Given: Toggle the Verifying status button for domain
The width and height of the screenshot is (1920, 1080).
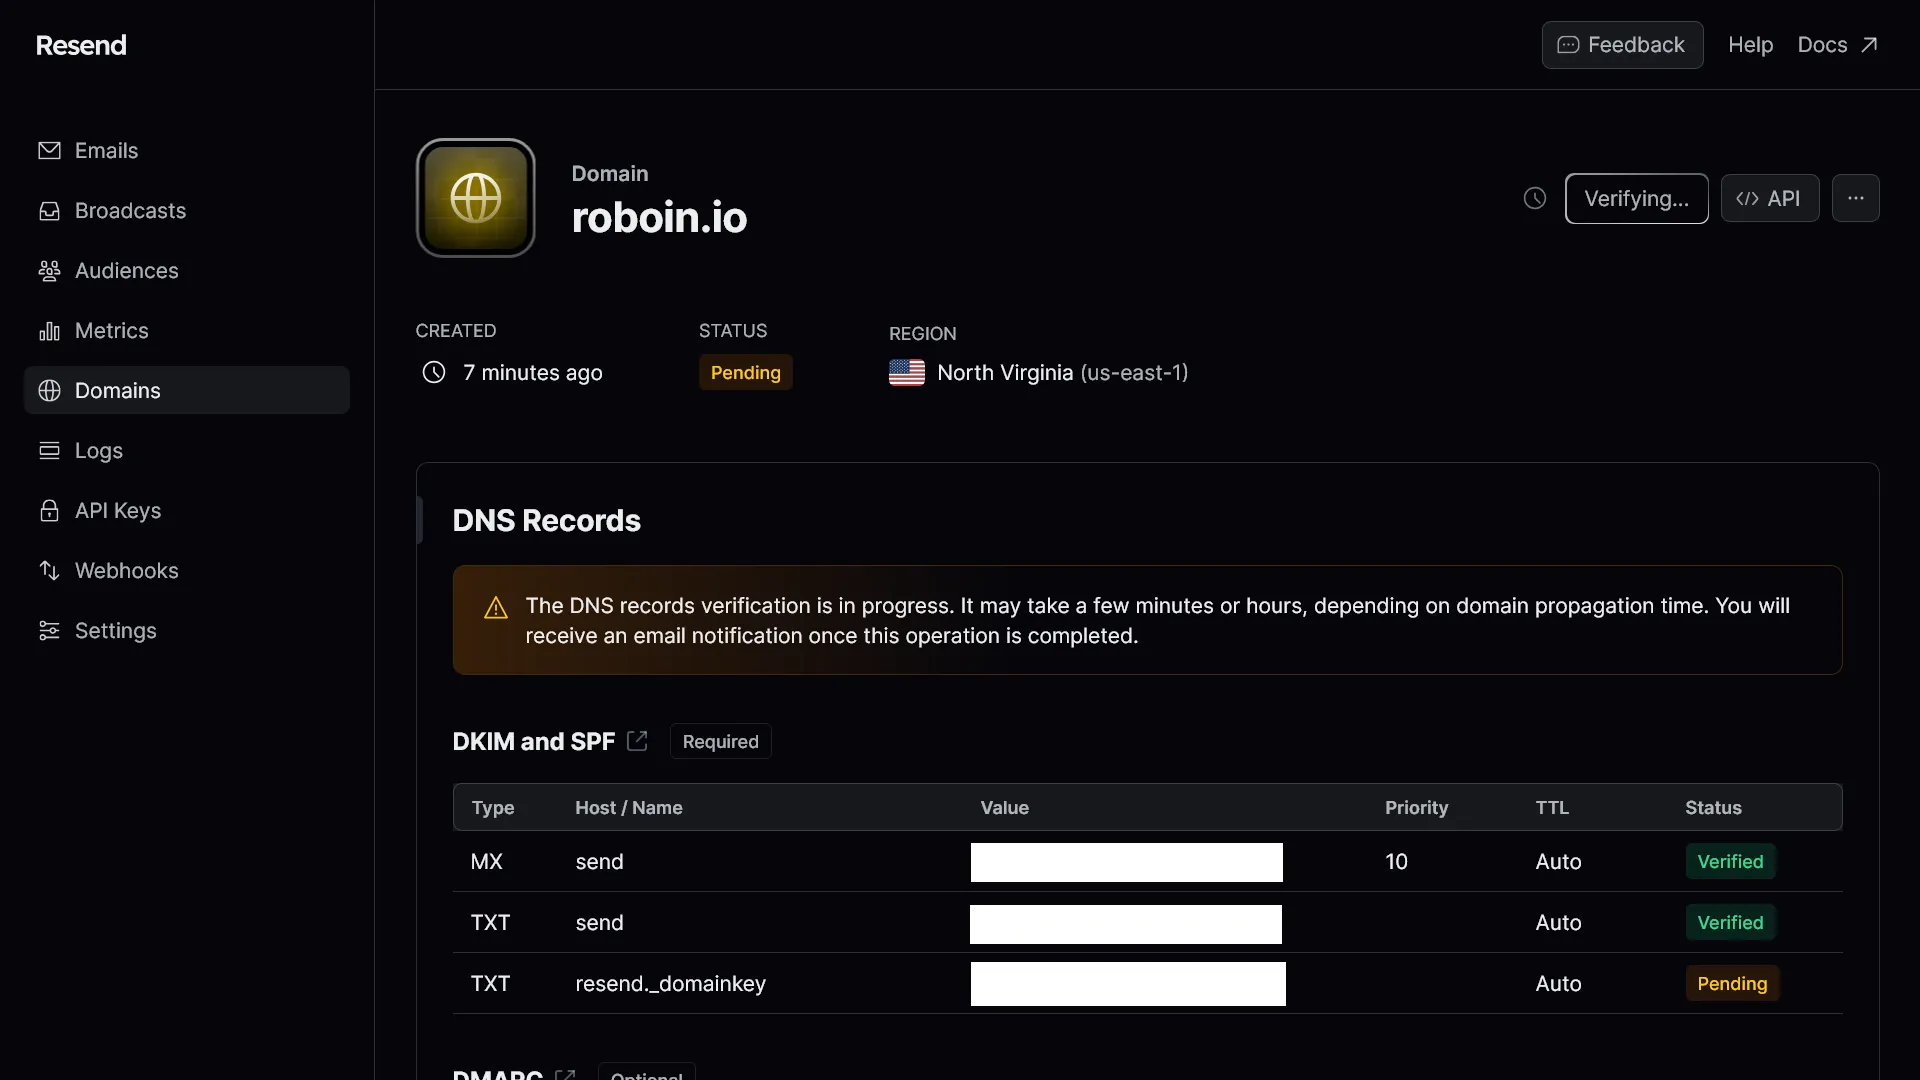Looking at the screenshot, I should [1635, 198].
